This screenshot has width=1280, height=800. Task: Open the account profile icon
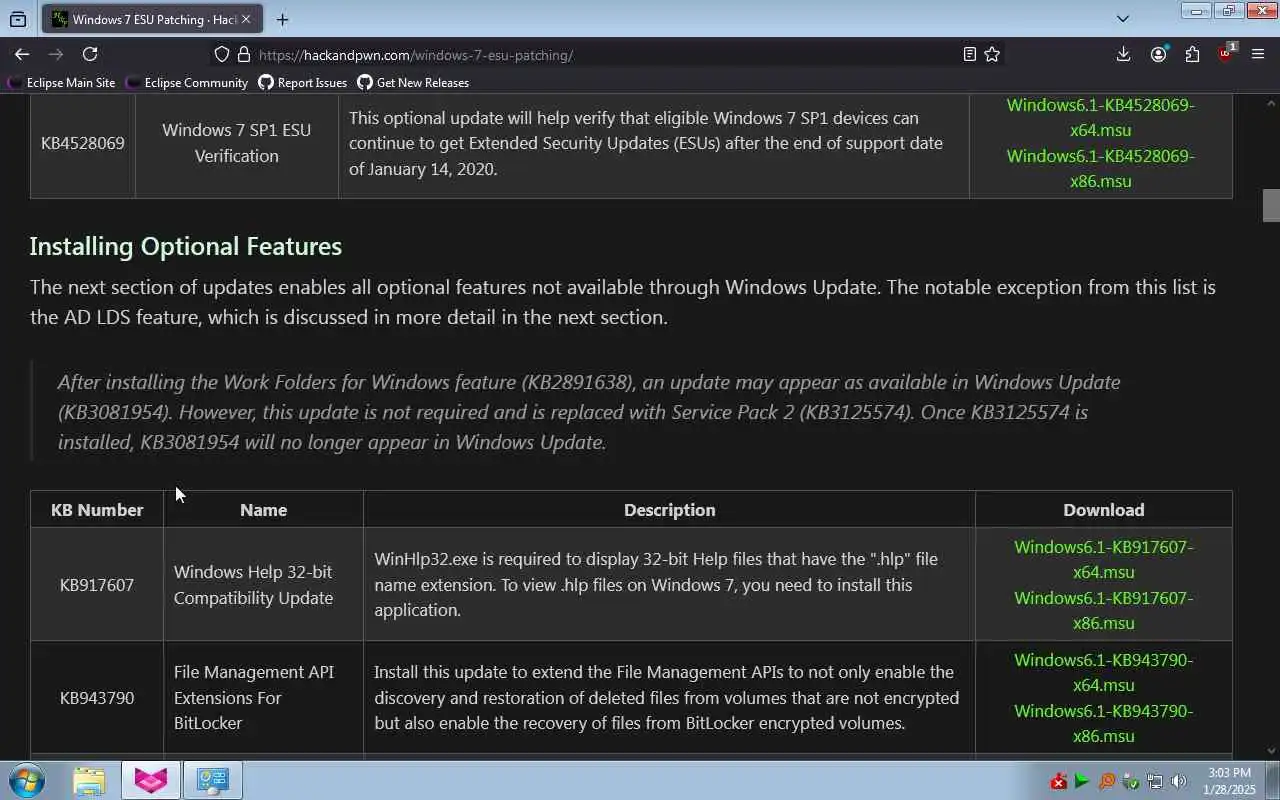click(x=1158, y=54)
